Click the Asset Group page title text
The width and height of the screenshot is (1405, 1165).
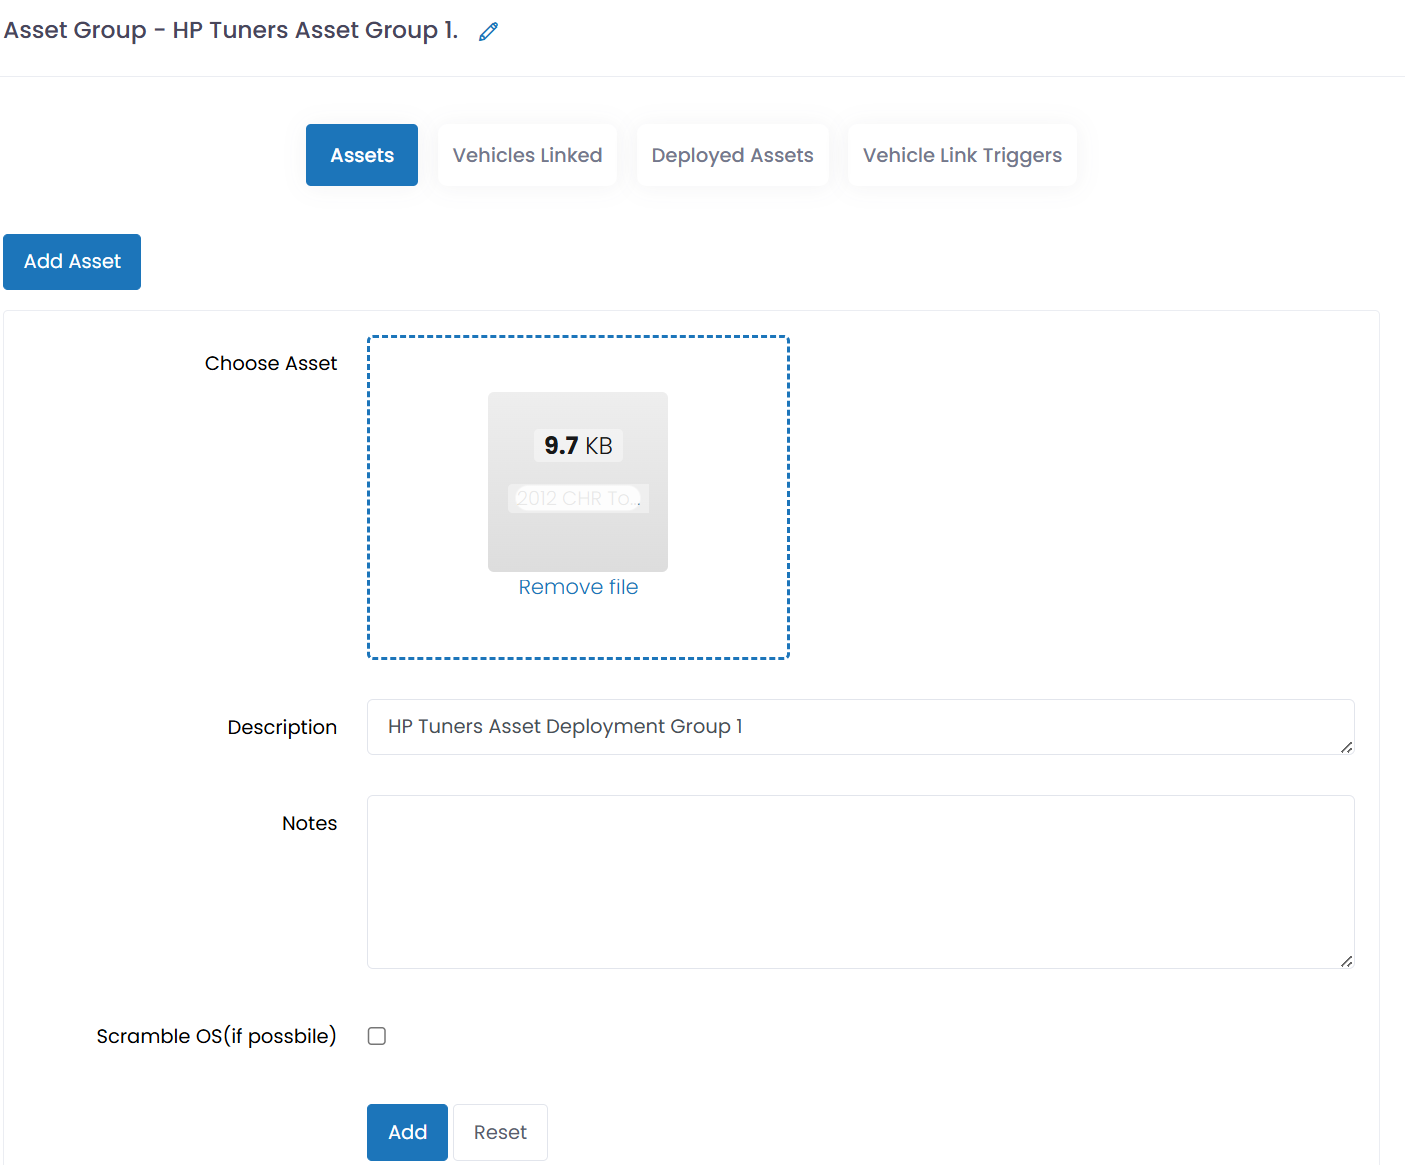pyautogui.click(x=231, y=30)
